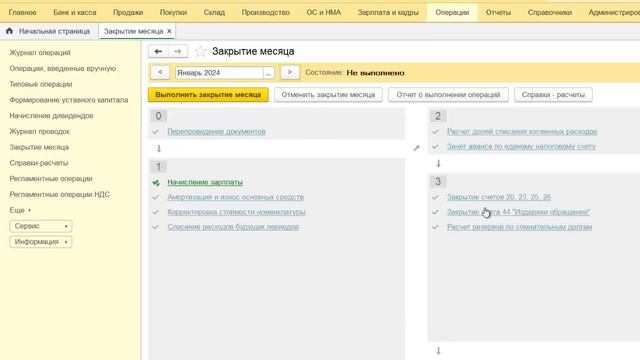Open the Банк и касса section
The image size is (640, 360).
point(75,13)
